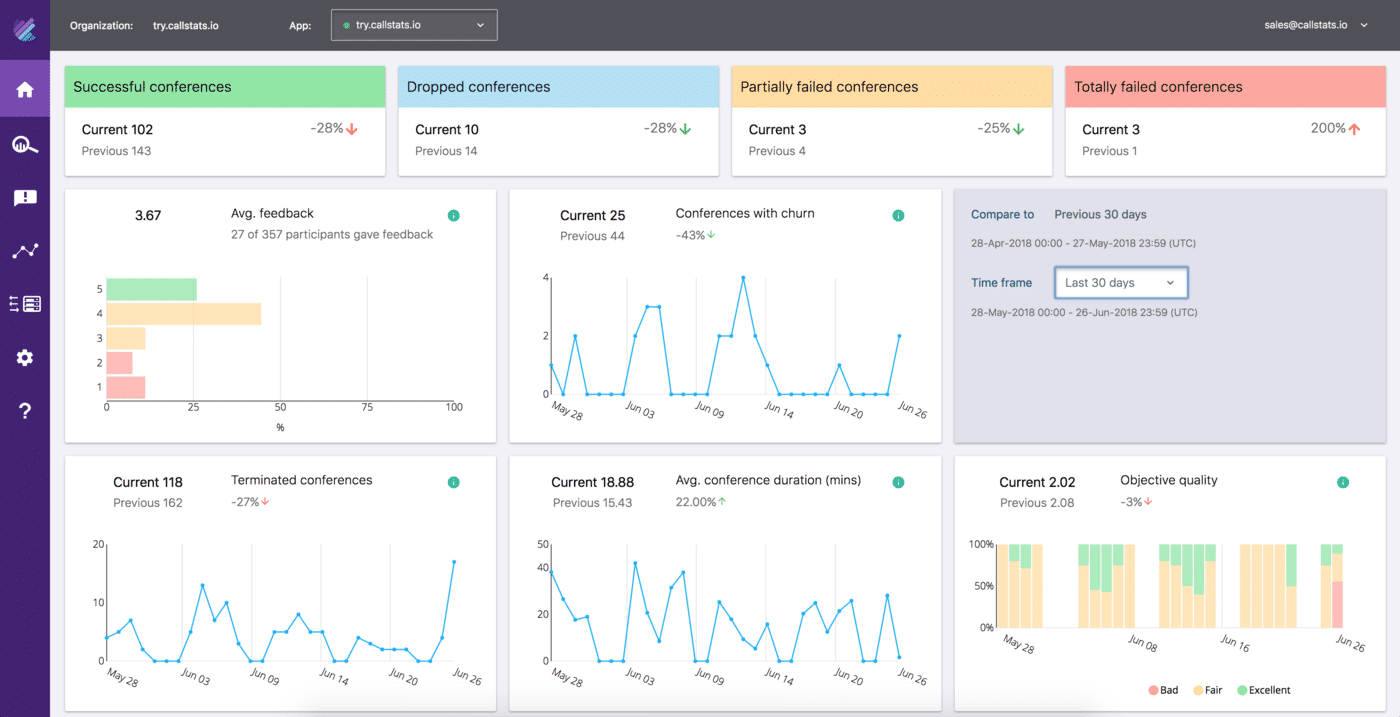Click 'Previous 143' value
Screen dimensions: 1400x717
[x=116, y=151]
